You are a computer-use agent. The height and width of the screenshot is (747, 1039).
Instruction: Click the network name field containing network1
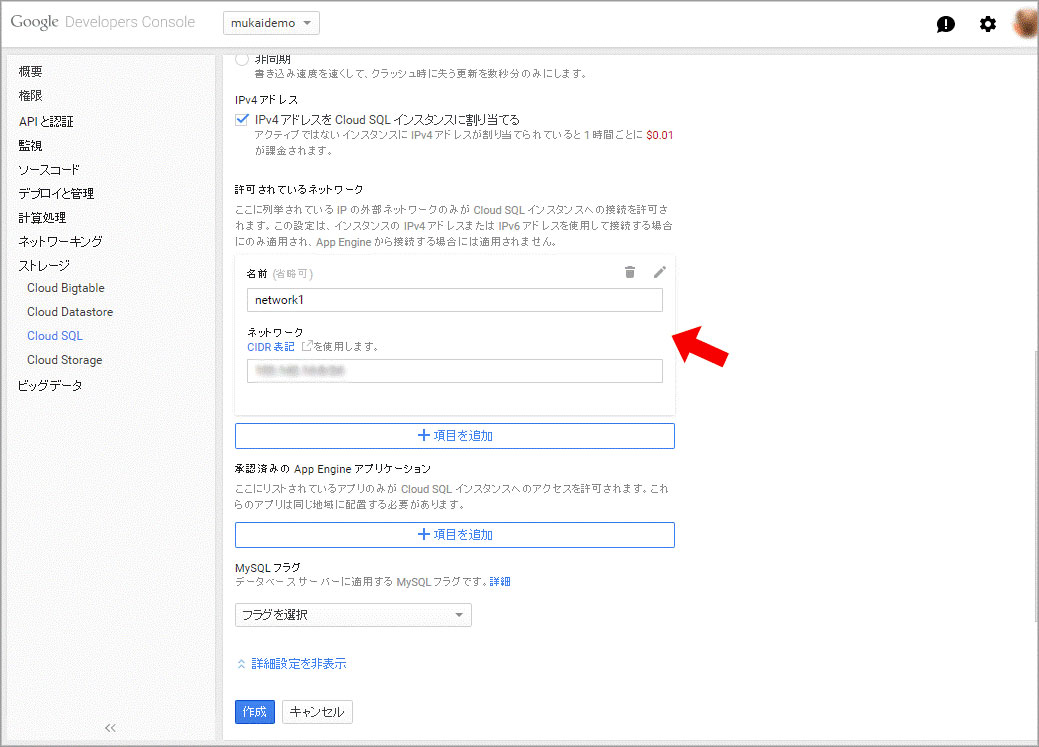click(x=455, y=300)
